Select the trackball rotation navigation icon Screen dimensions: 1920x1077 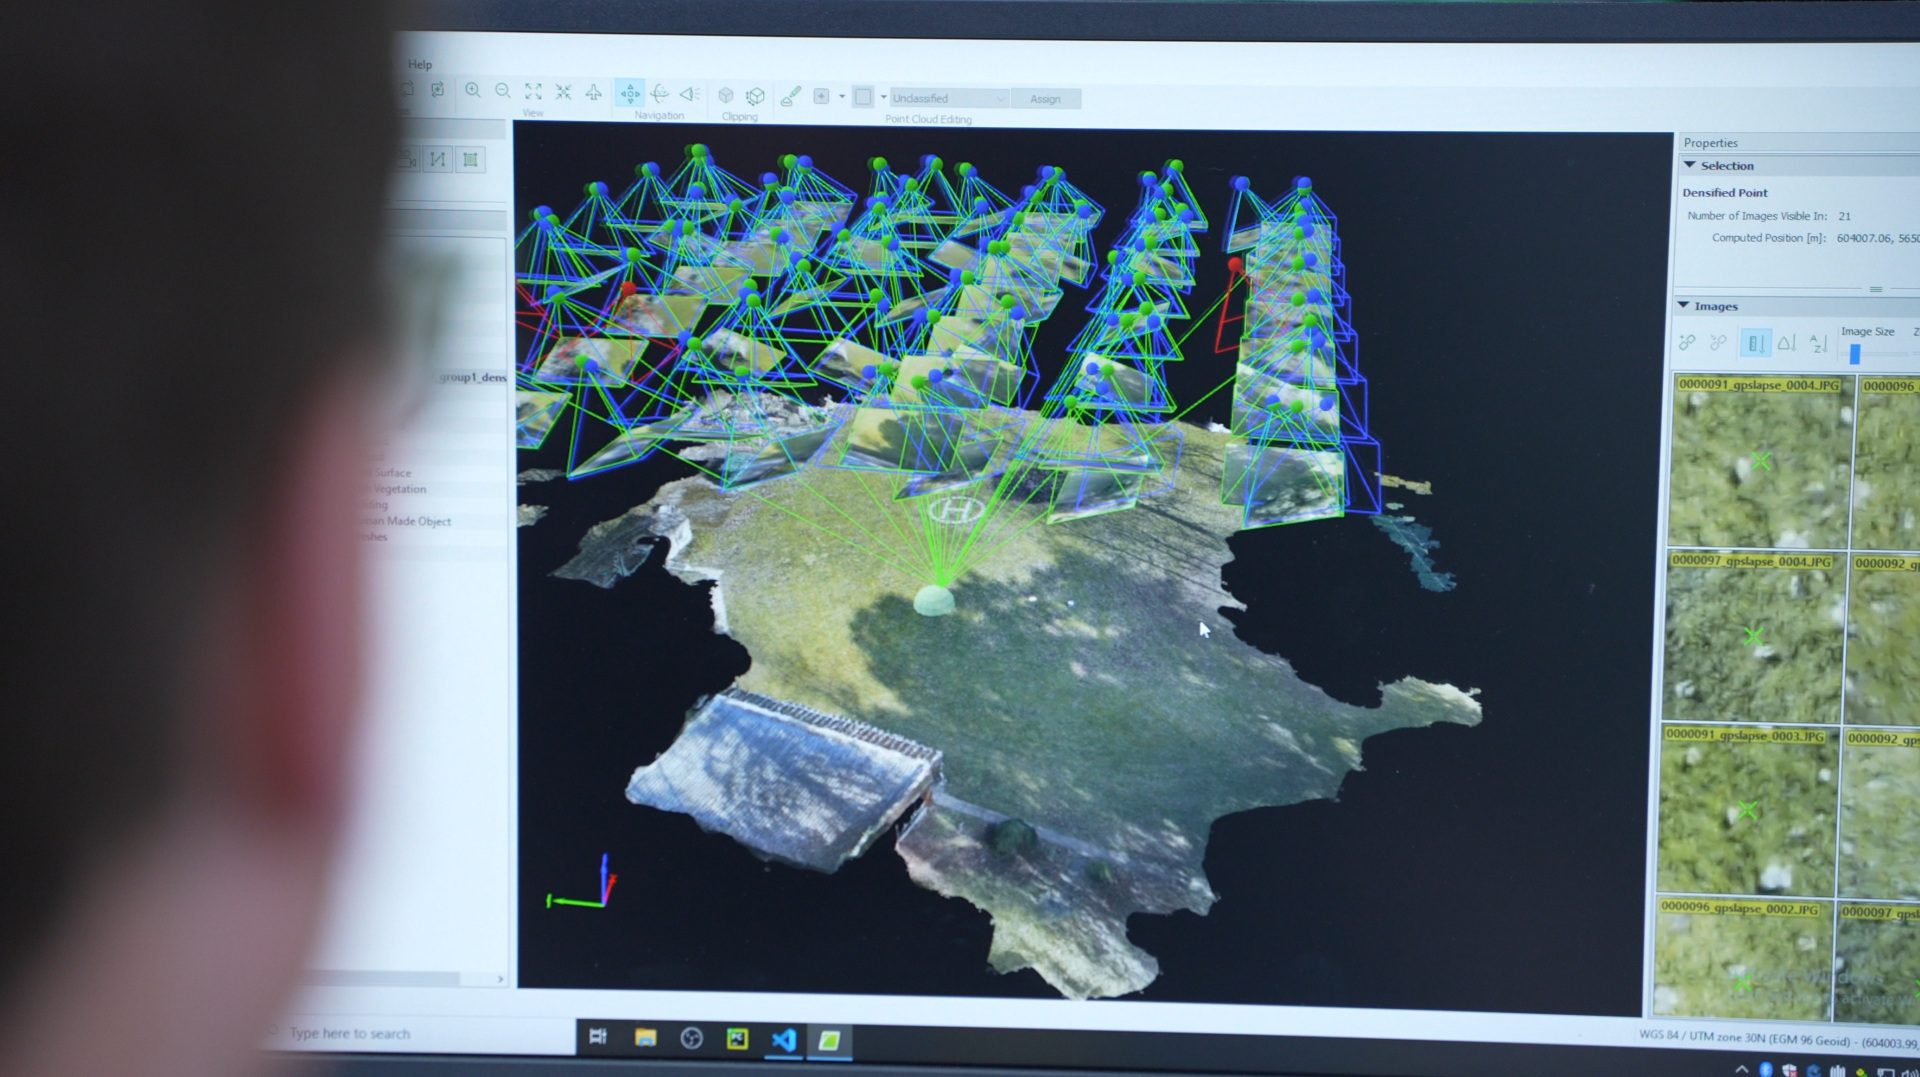click(660, 94)
